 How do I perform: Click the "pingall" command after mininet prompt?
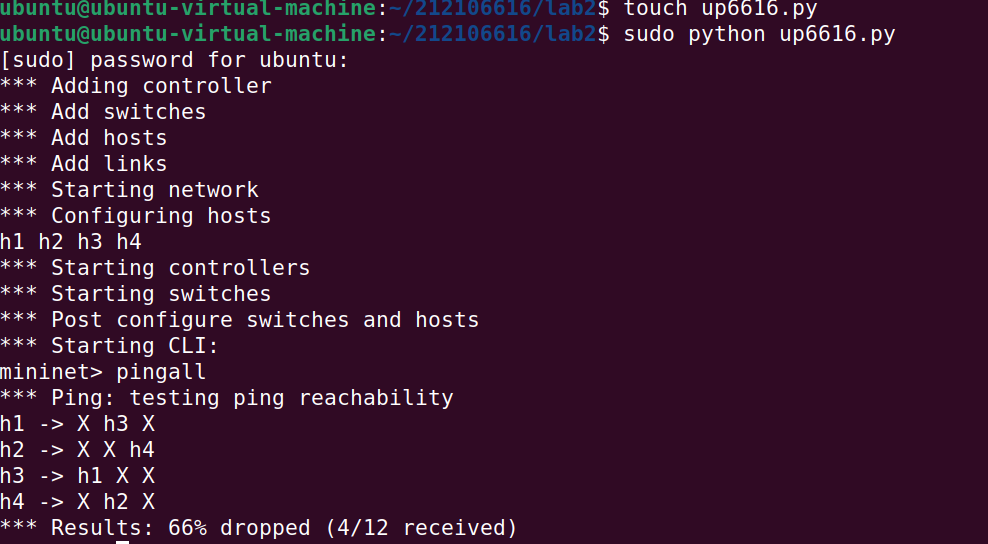point(161,372)
